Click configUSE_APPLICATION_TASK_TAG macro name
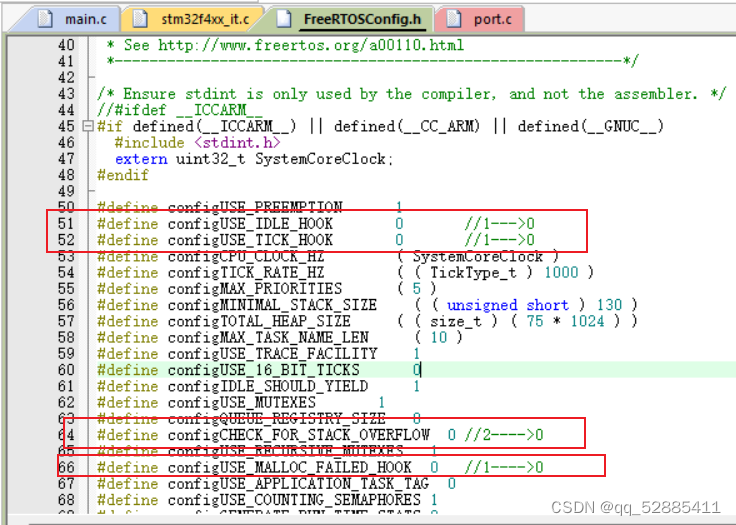Viewport: 736px width, 525px height. coord(299,484)
